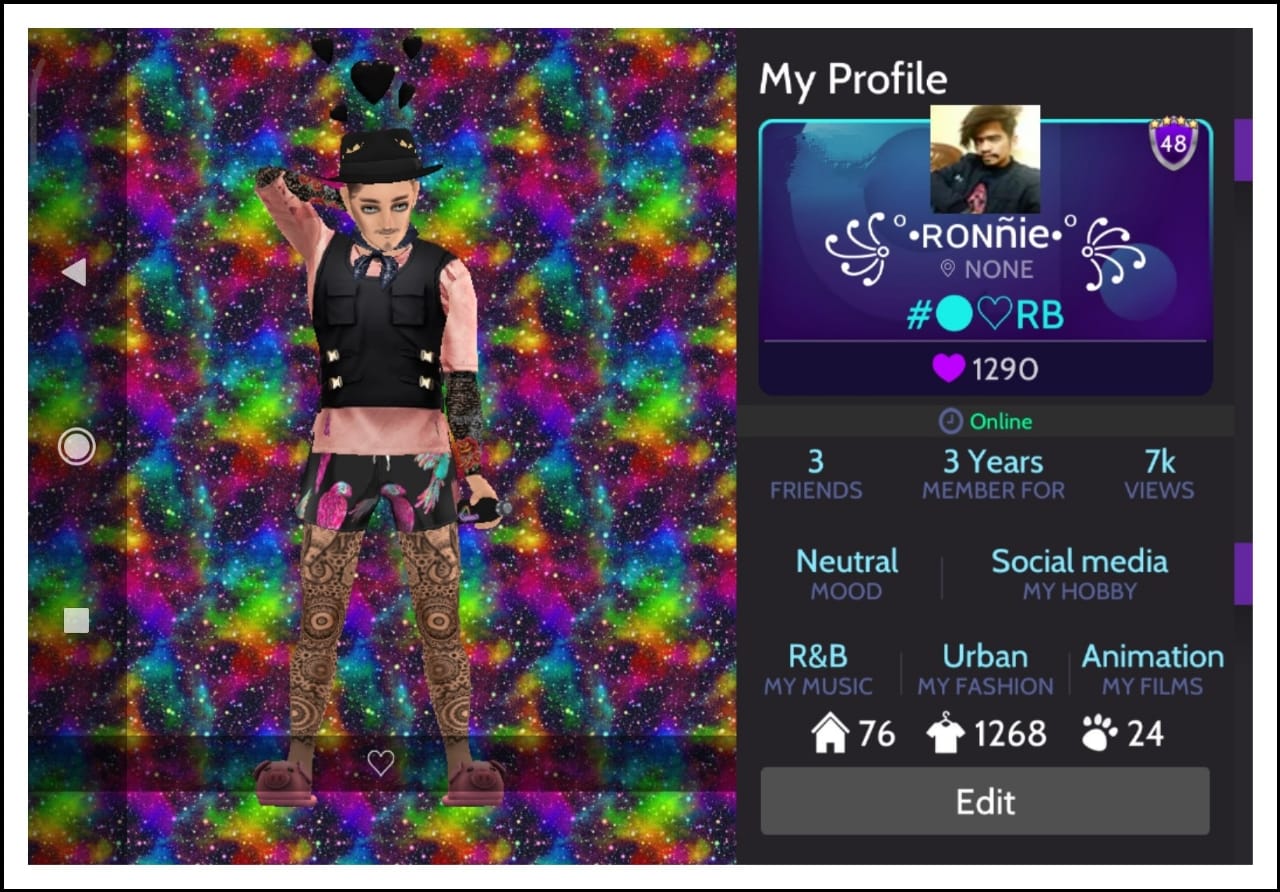1280x892 pixels.
Task: Select the Animation films preference
Action: [1152, 669]
